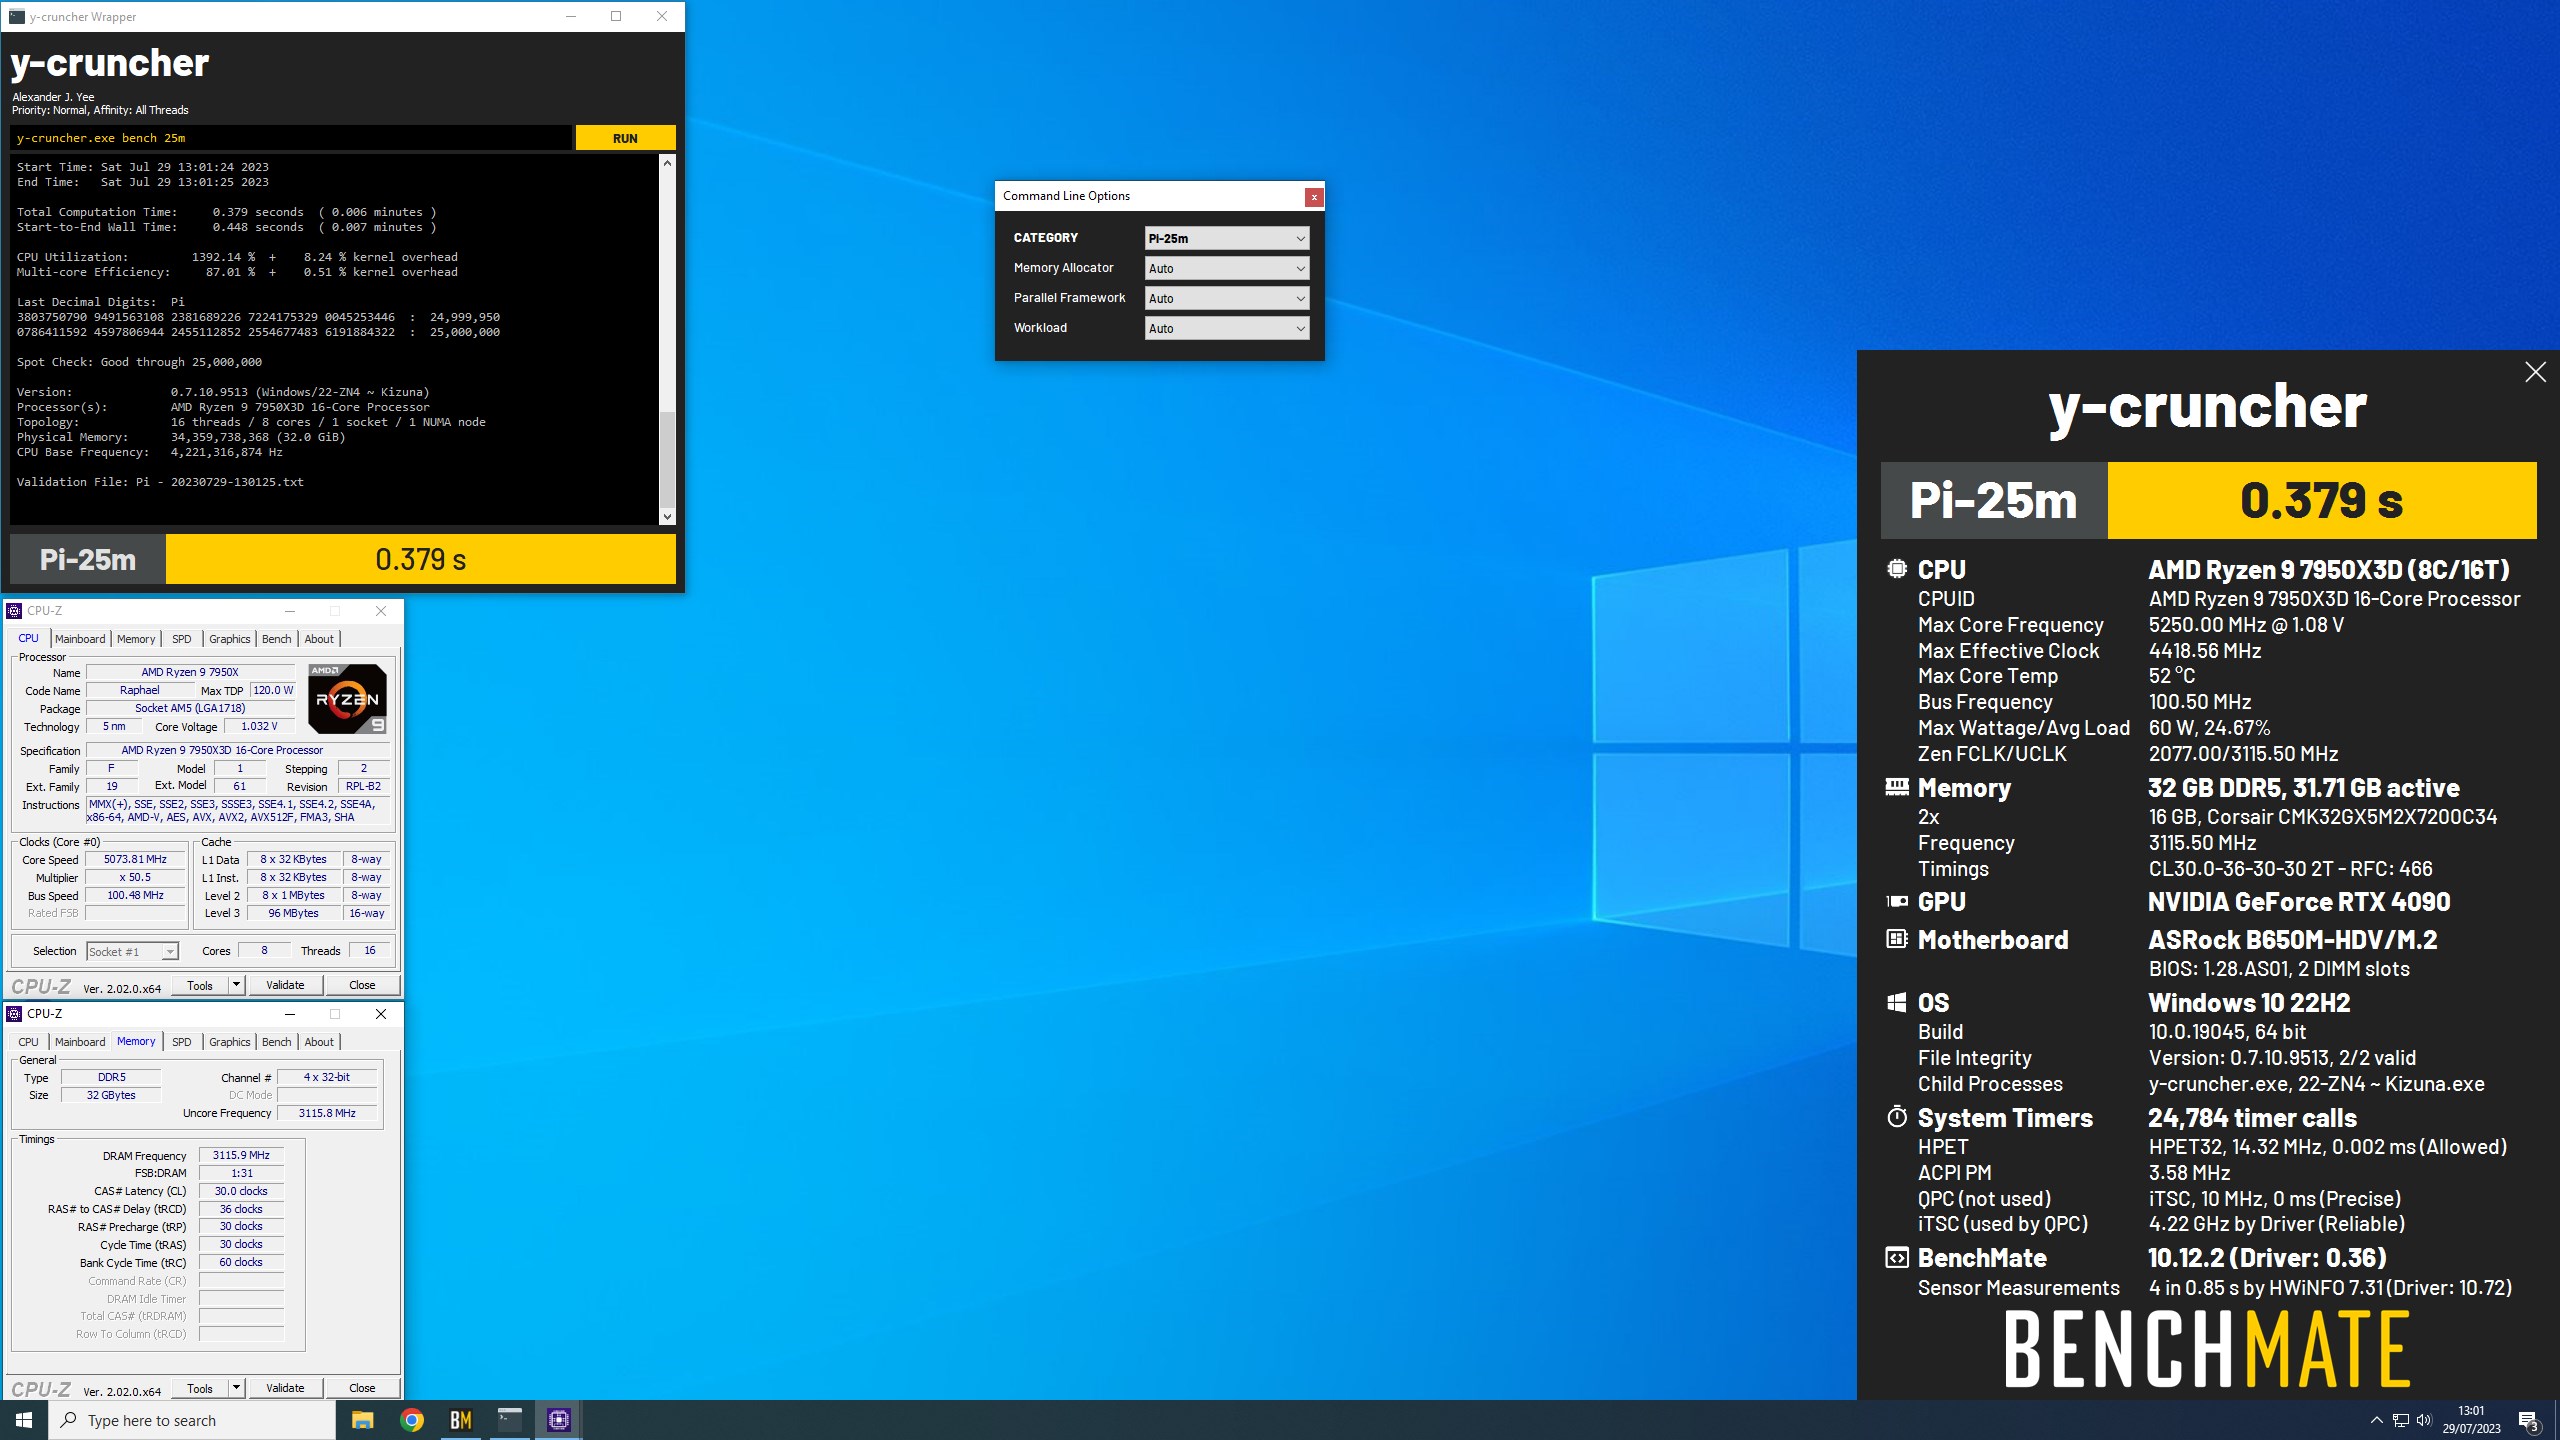Viewport: 2560px width, 1440px height.
Task: Open the CPU-Z taskbar icon
Action: click(559, 1420)
